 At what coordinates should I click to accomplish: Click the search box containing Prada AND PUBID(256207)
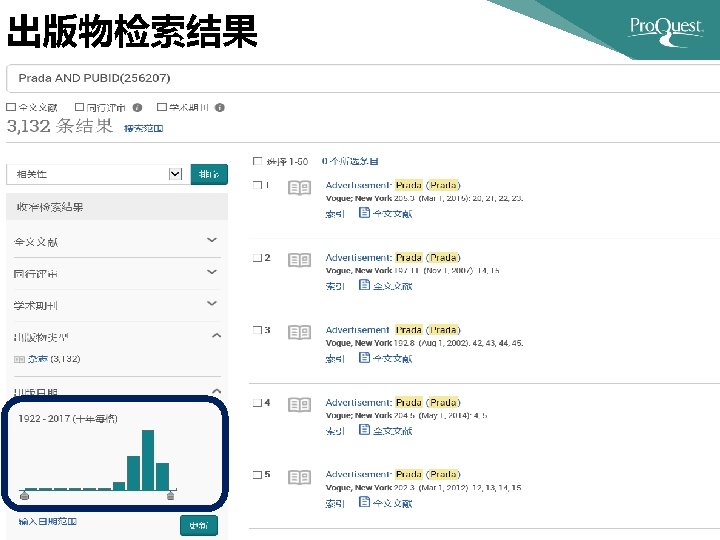click(363, 79)
